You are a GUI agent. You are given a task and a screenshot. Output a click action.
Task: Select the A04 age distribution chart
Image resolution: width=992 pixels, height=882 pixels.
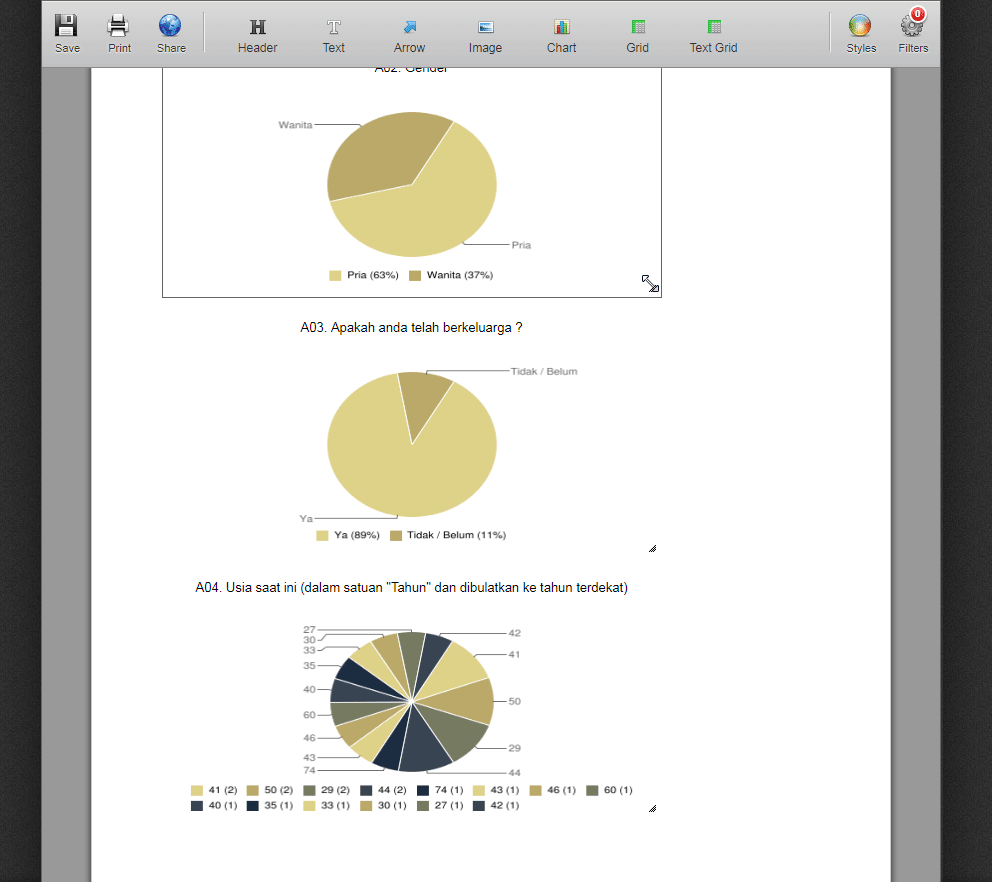411,700
